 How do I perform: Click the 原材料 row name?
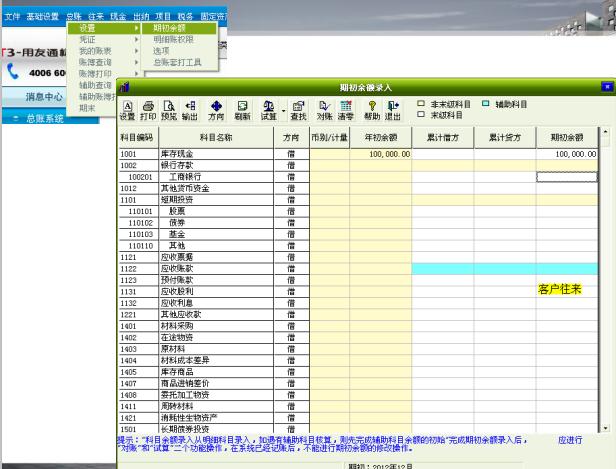pos(173,349)
